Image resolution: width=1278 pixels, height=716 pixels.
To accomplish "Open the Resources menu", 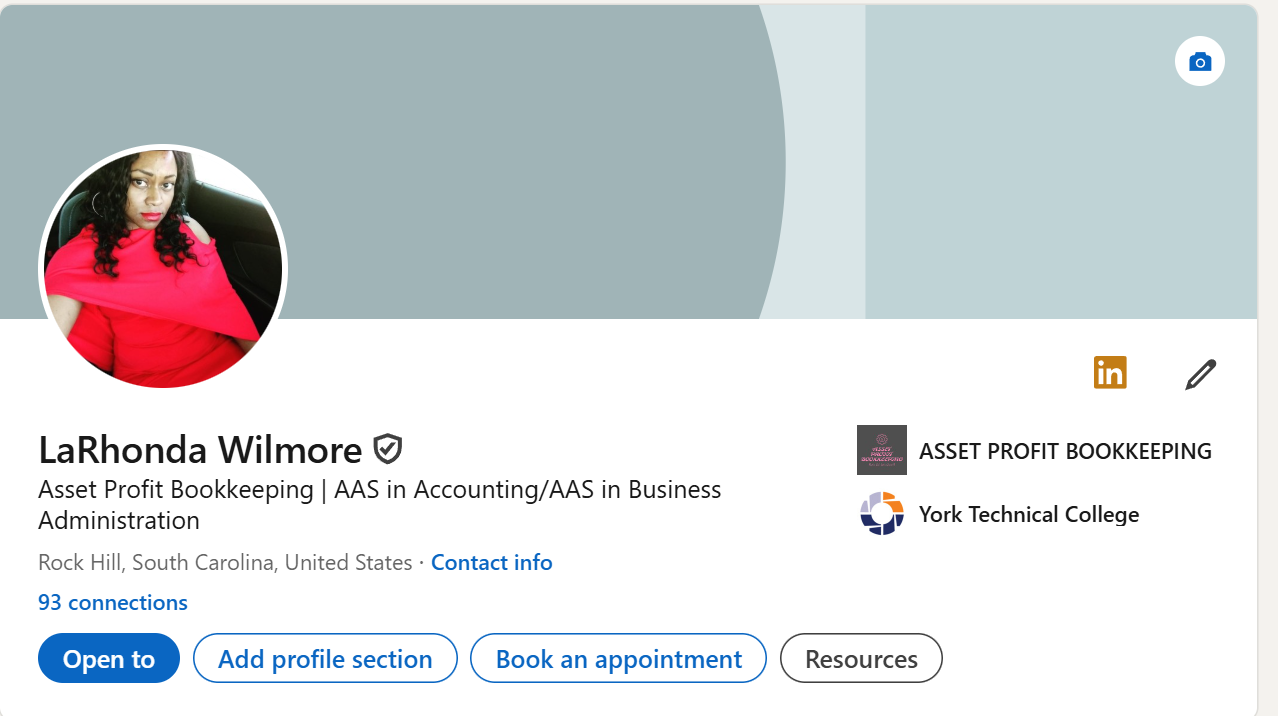I will (860, 658).
